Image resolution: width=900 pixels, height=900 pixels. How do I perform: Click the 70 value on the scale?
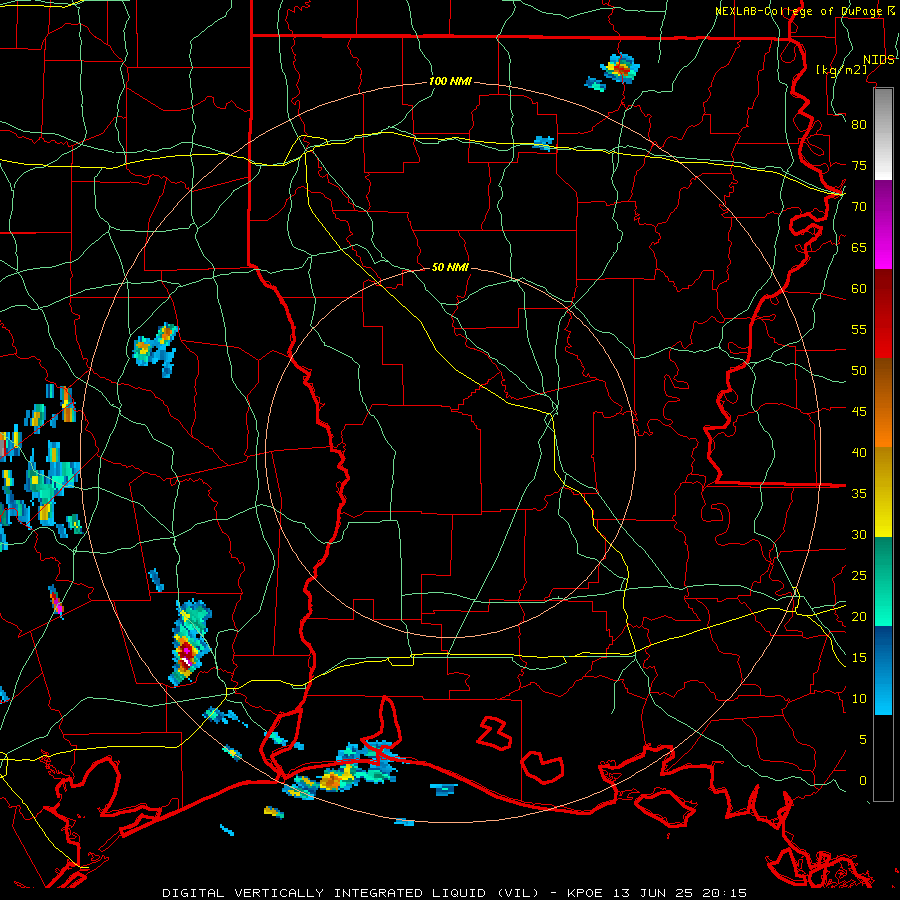click(x=859, y=207)
